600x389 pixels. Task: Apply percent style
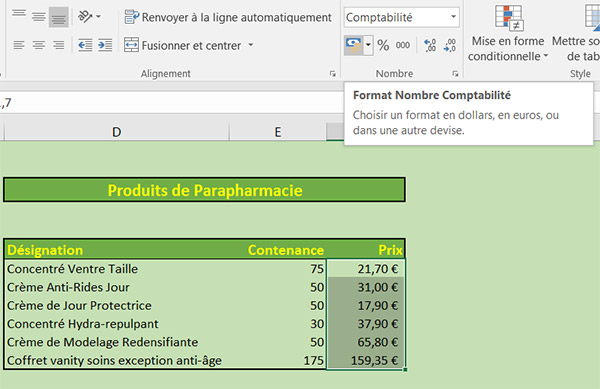click(383, 45)
